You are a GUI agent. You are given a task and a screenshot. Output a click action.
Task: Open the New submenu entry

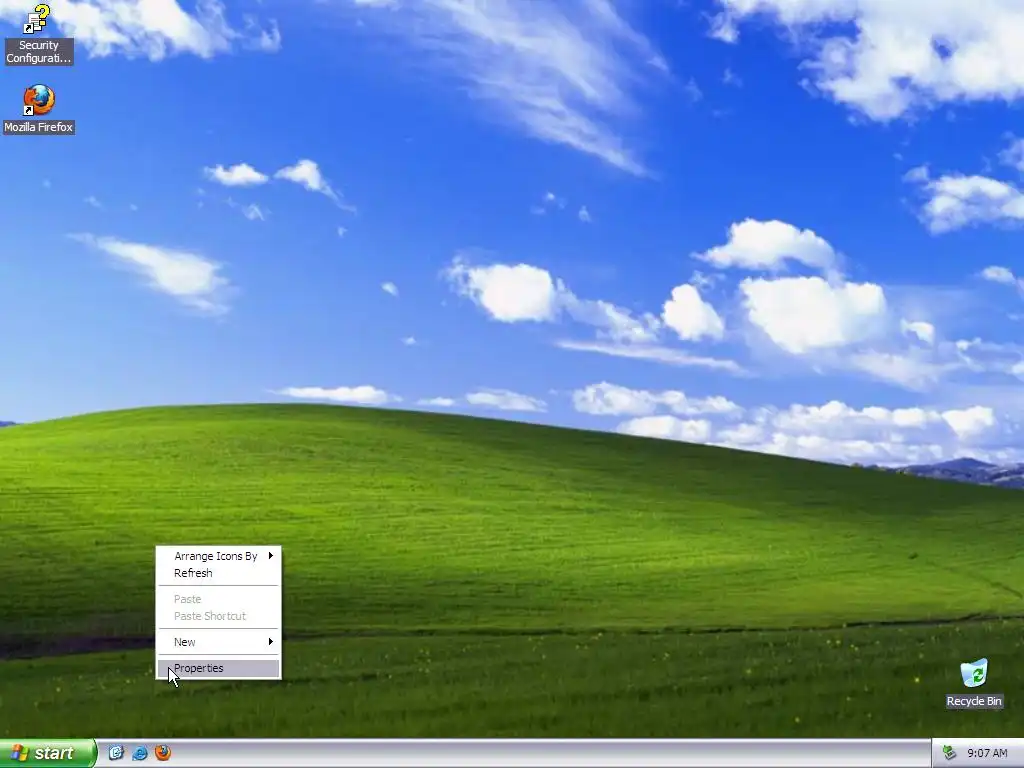(x=218, y=642)
